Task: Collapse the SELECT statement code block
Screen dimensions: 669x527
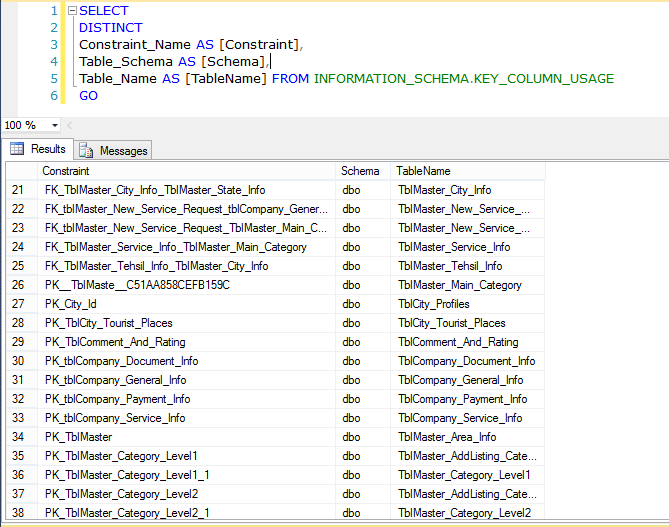Action: point(71,11)
